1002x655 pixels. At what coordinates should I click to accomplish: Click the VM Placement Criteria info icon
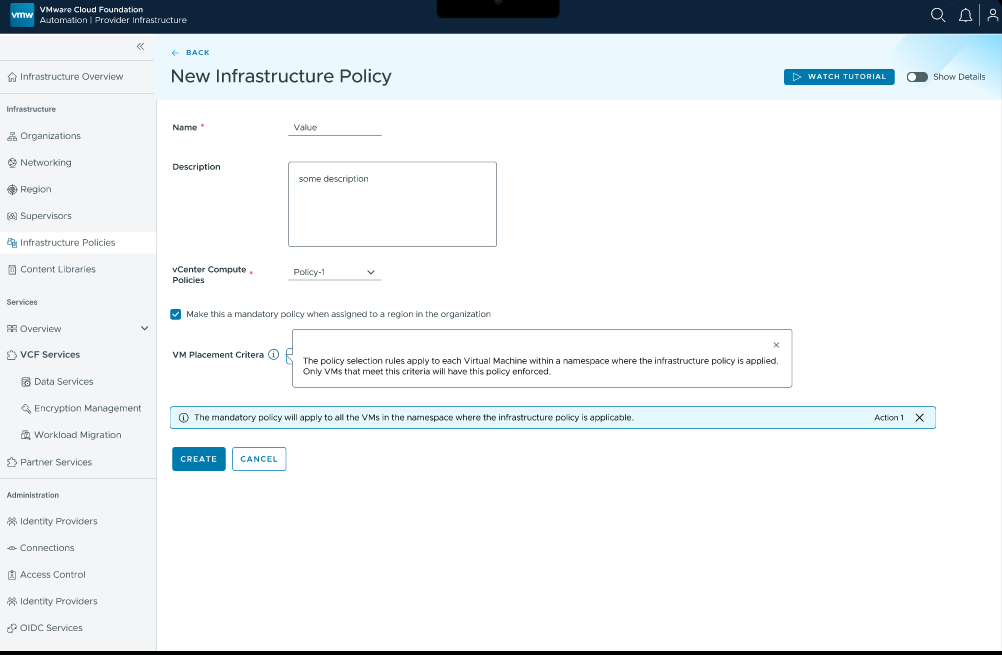click(274, 355)
